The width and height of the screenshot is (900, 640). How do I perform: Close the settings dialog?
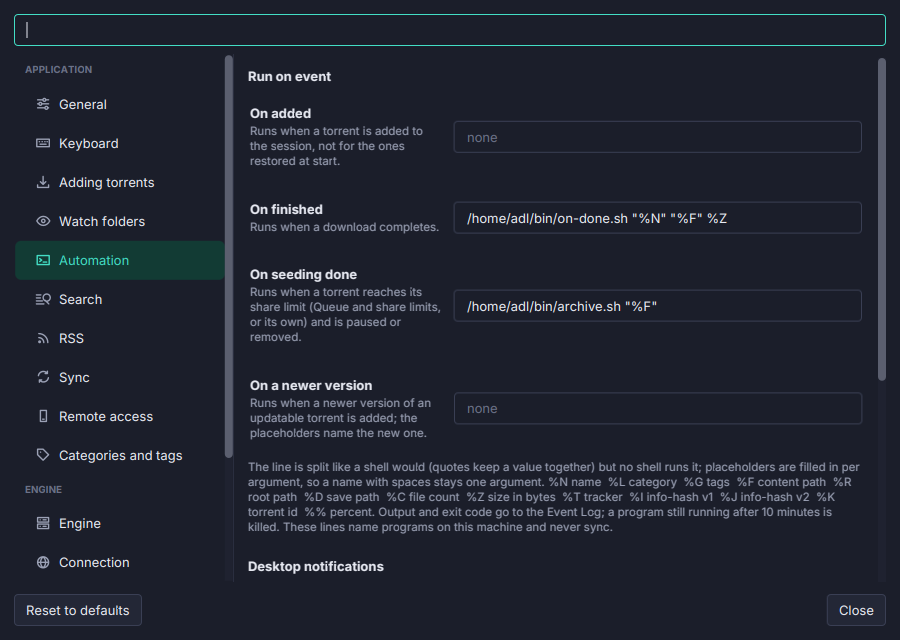pos(856,610)
